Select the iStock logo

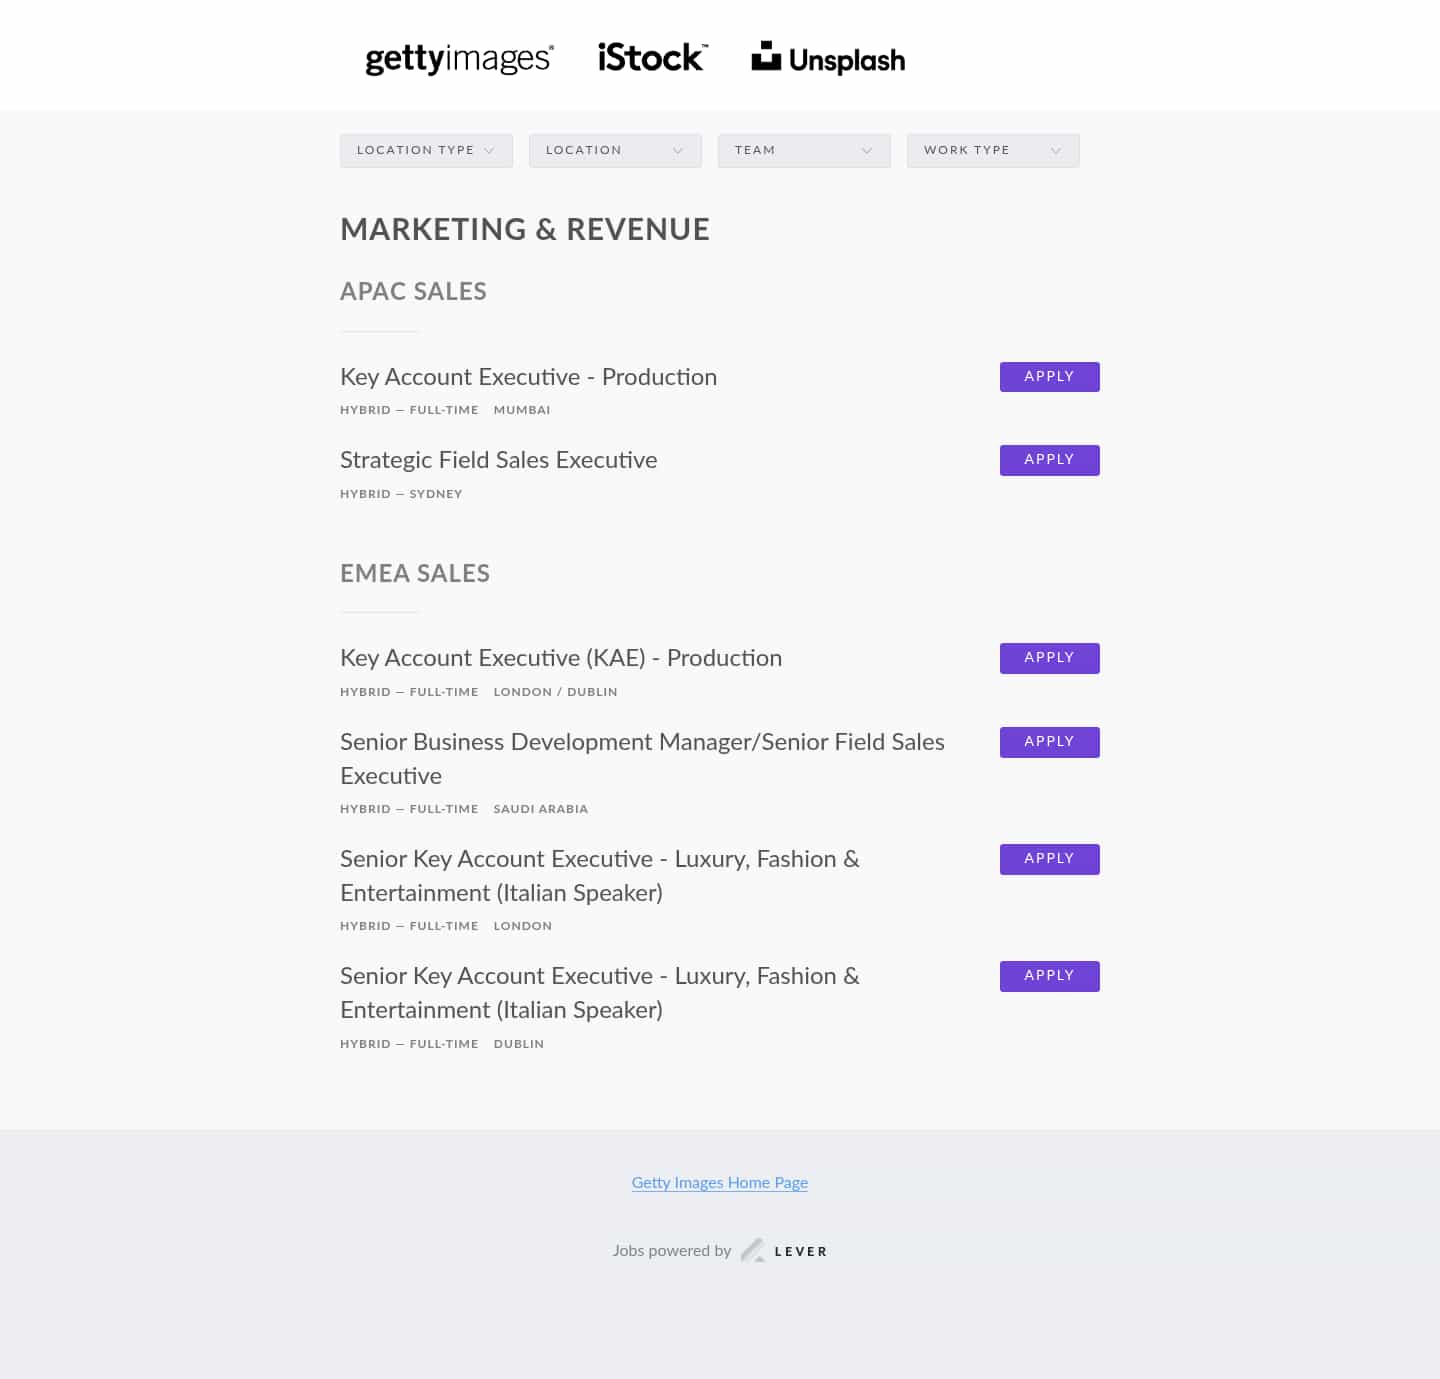[651, 57]
